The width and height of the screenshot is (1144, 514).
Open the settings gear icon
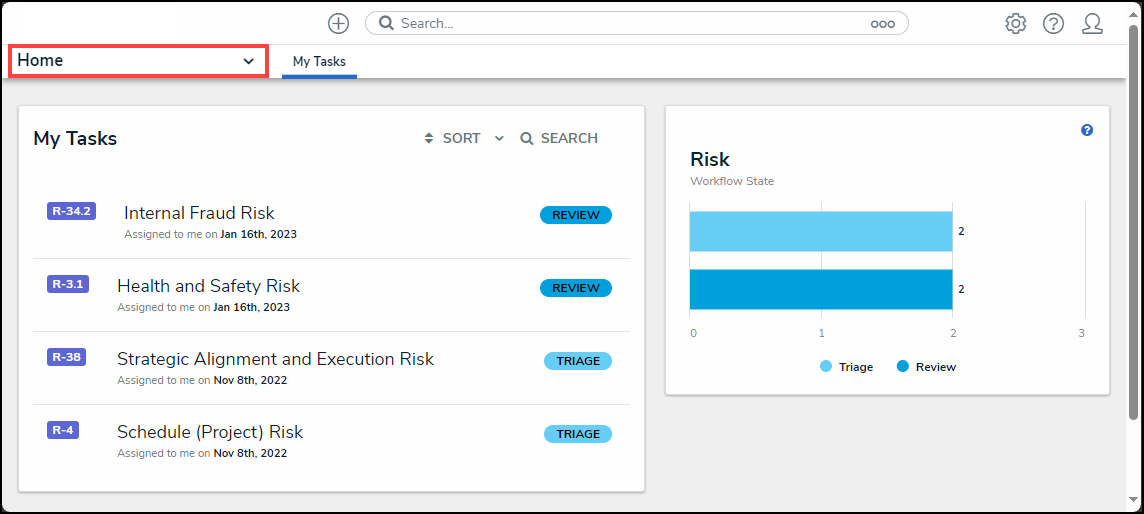(1016, 23)
